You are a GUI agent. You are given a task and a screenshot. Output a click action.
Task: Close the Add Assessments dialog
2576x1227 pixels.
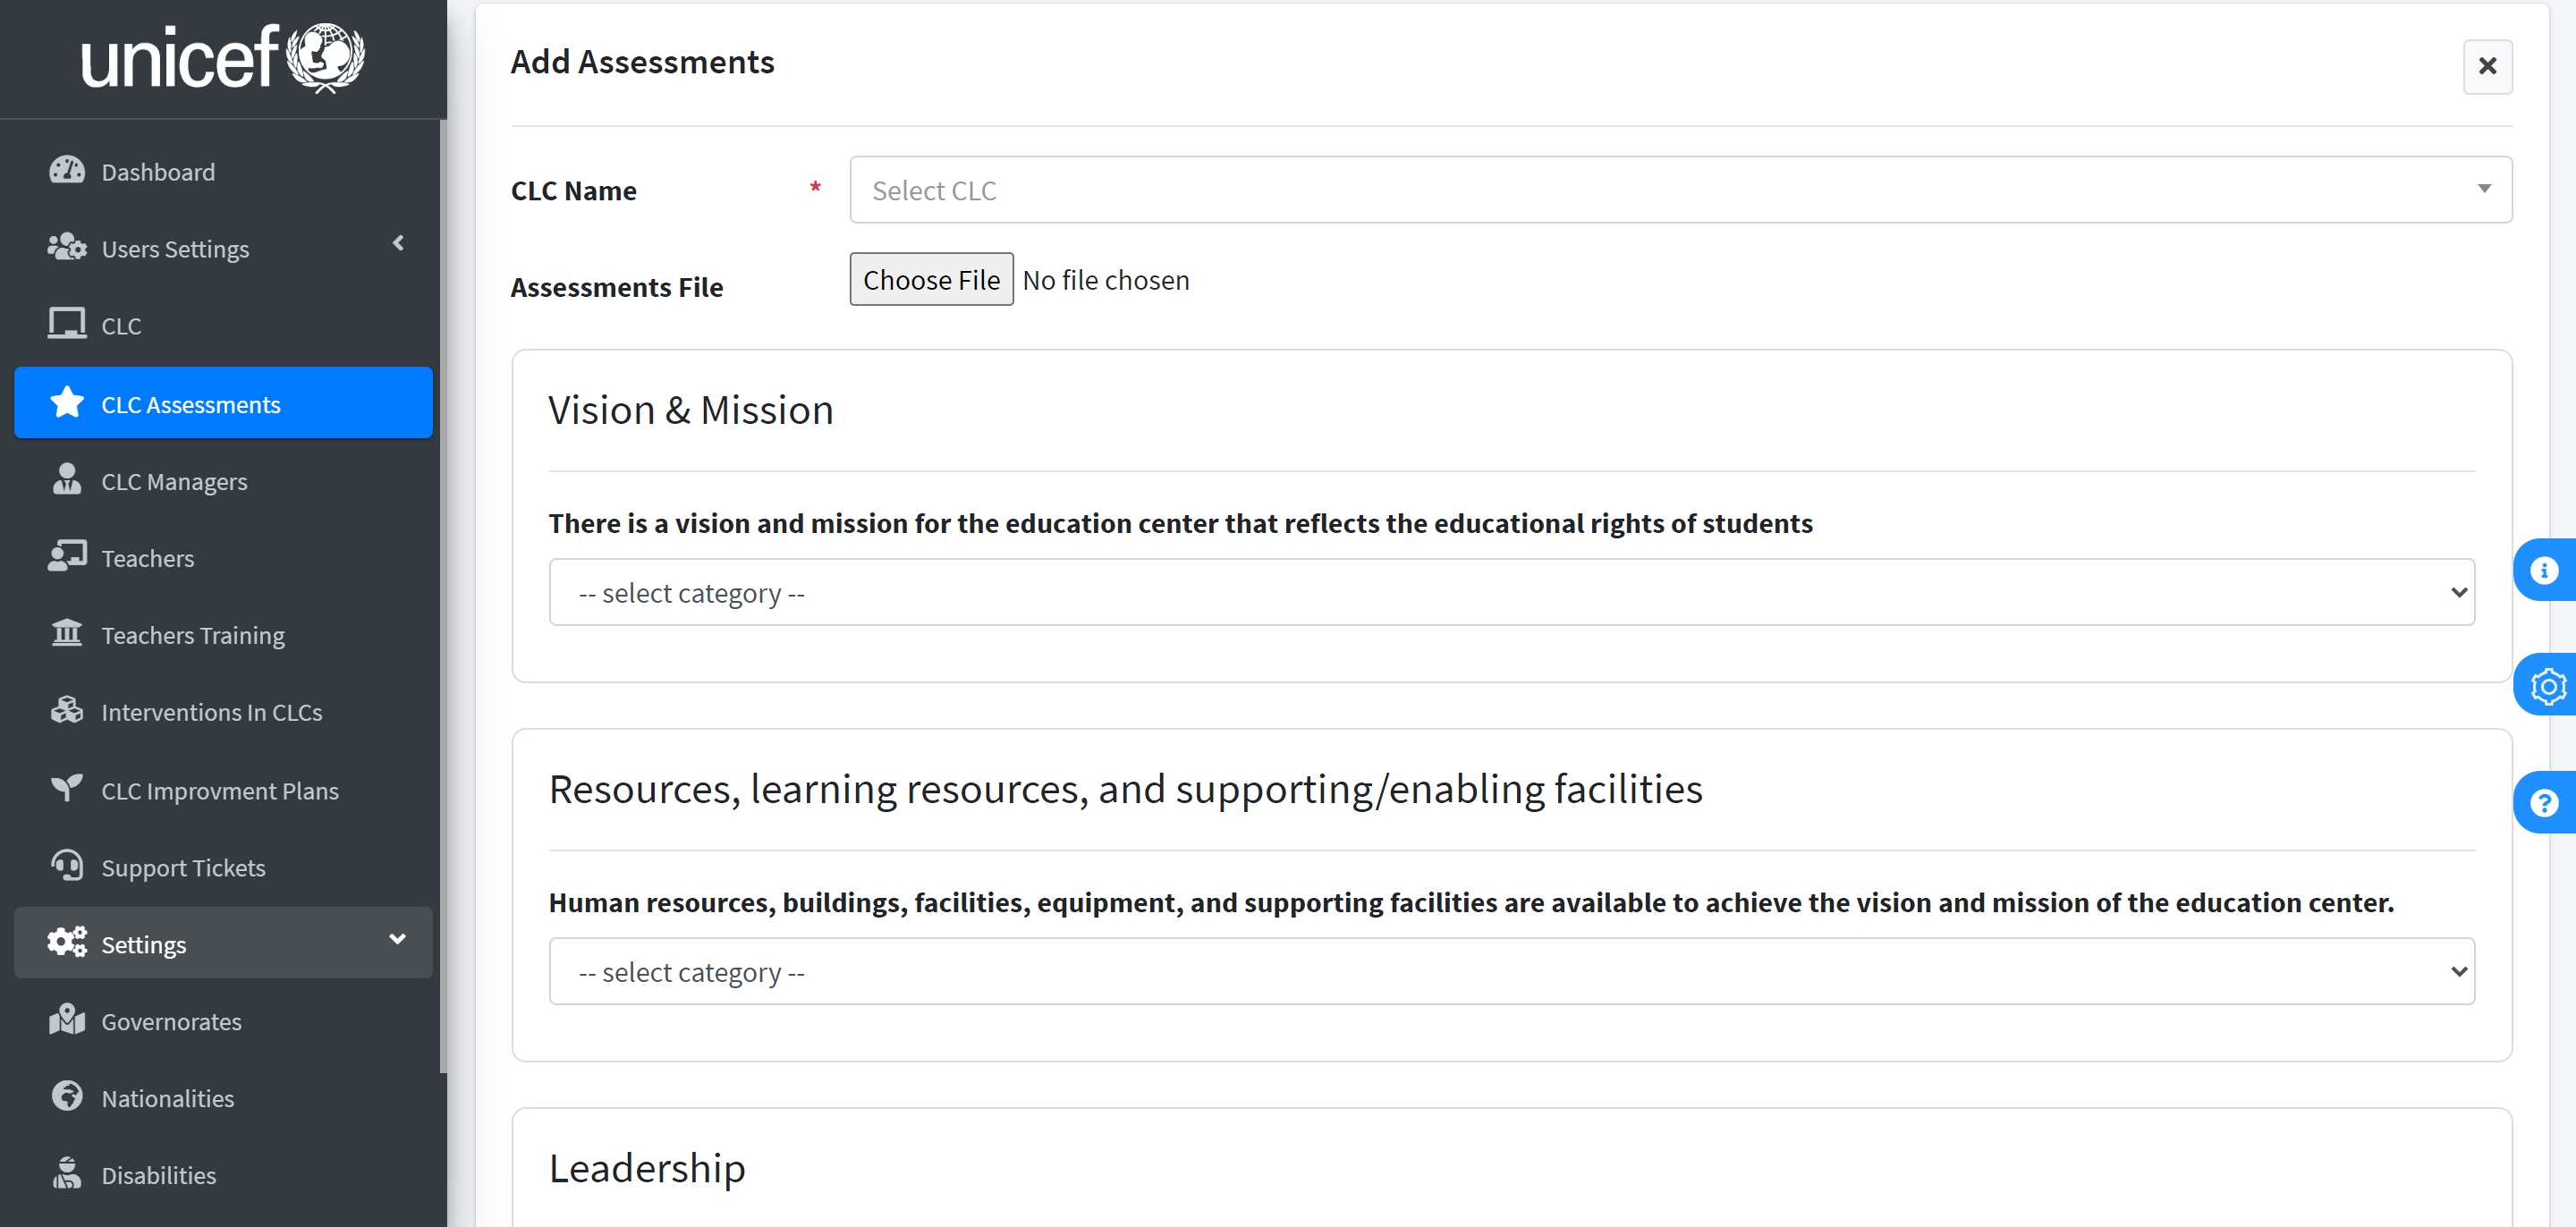[2487, 66]
